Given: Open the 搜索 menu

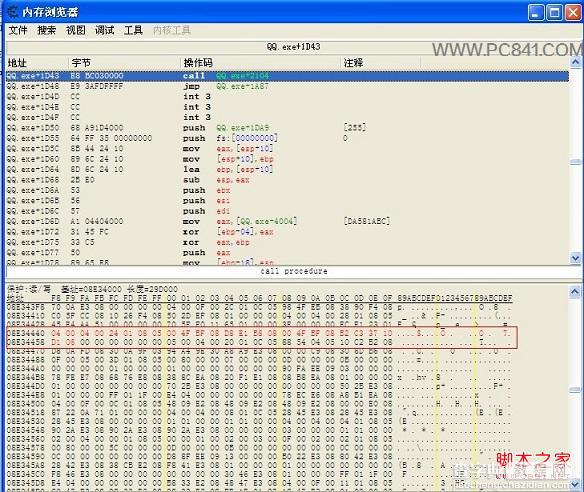Looking at the screenshot, I should (x=47, y=30).
